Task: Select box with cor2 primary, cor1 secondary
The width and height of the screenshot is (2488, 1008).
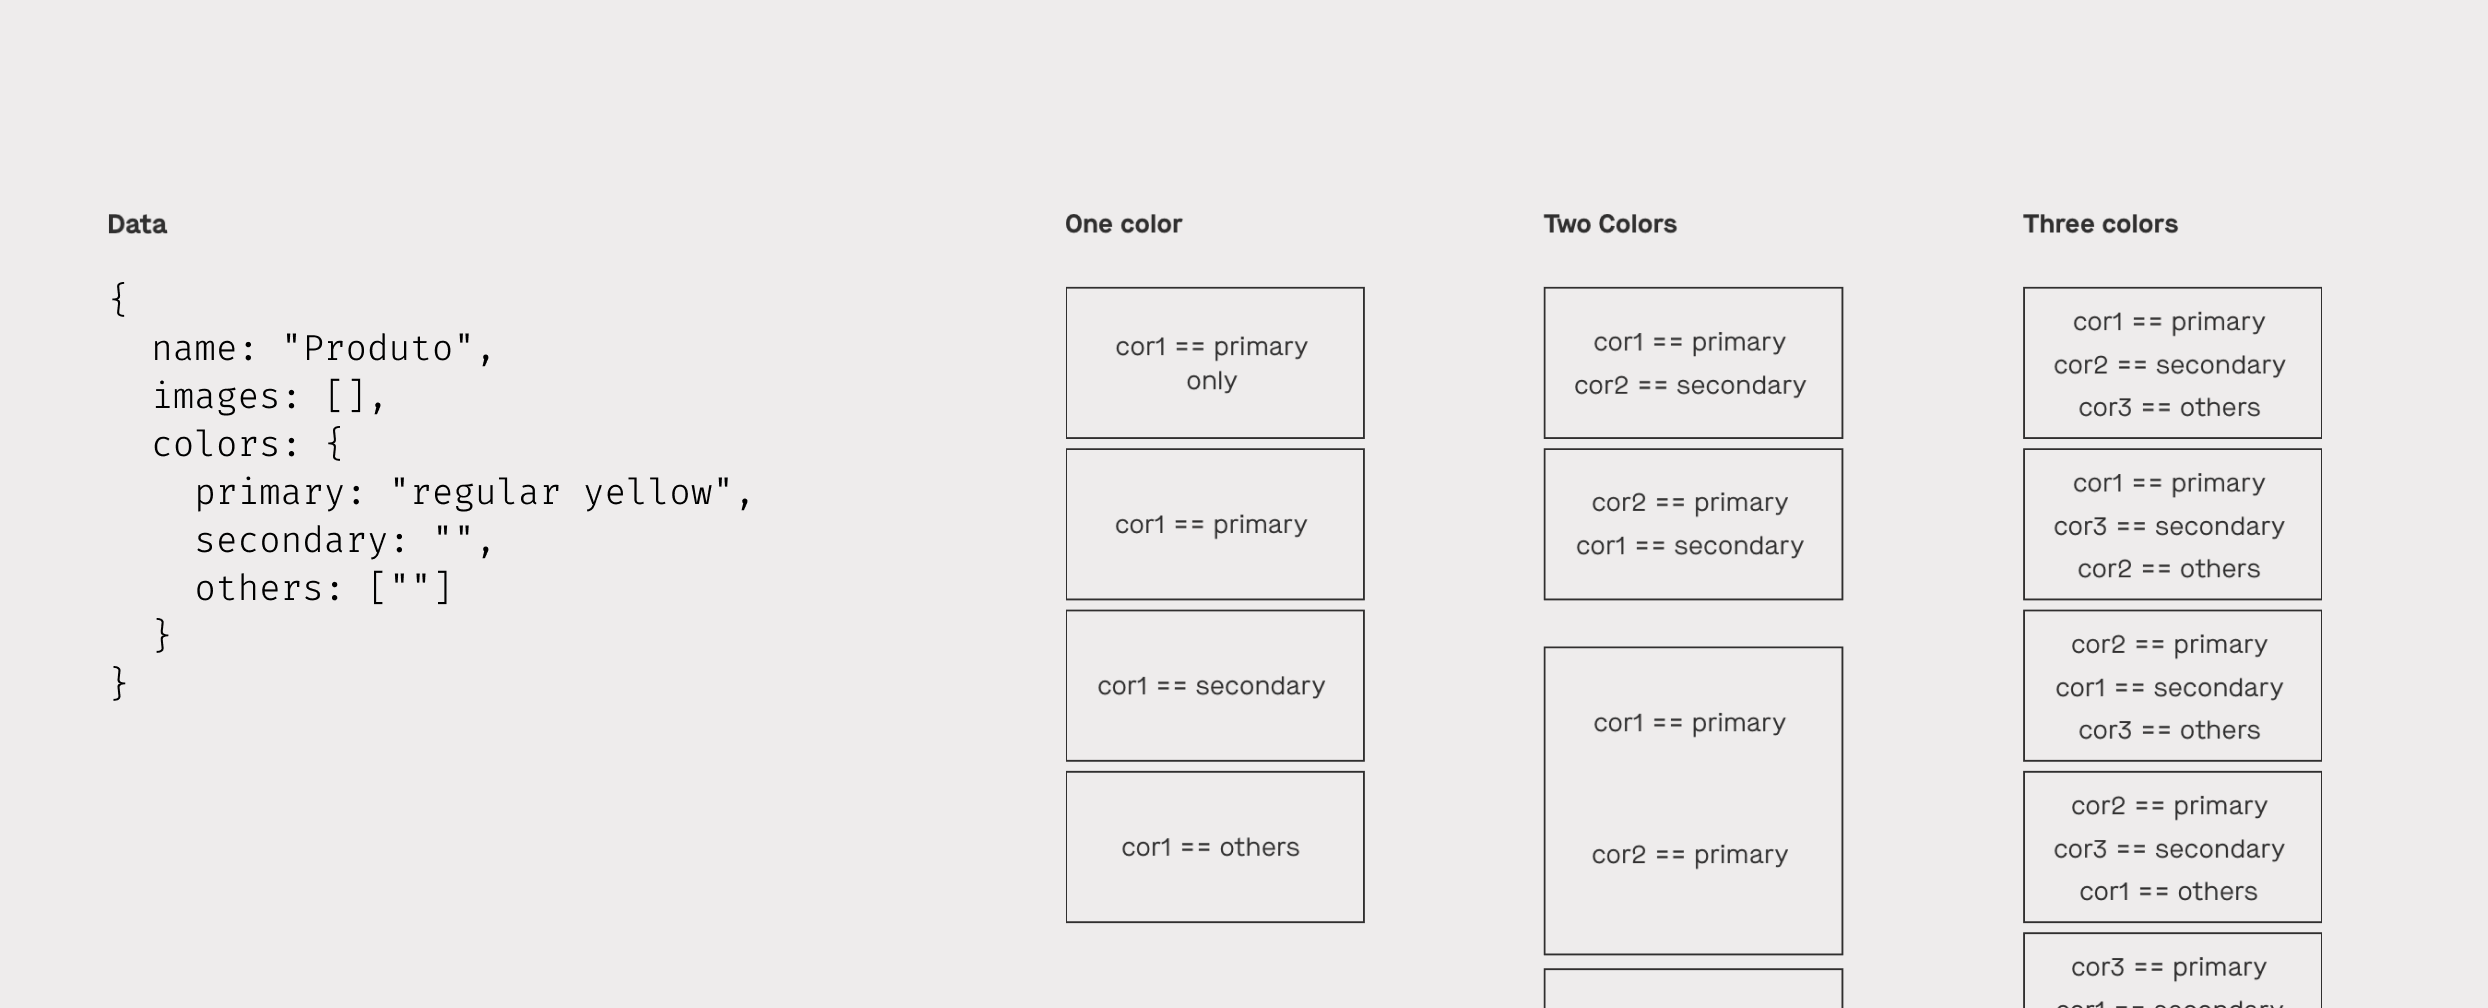Action: [1692, 524]
